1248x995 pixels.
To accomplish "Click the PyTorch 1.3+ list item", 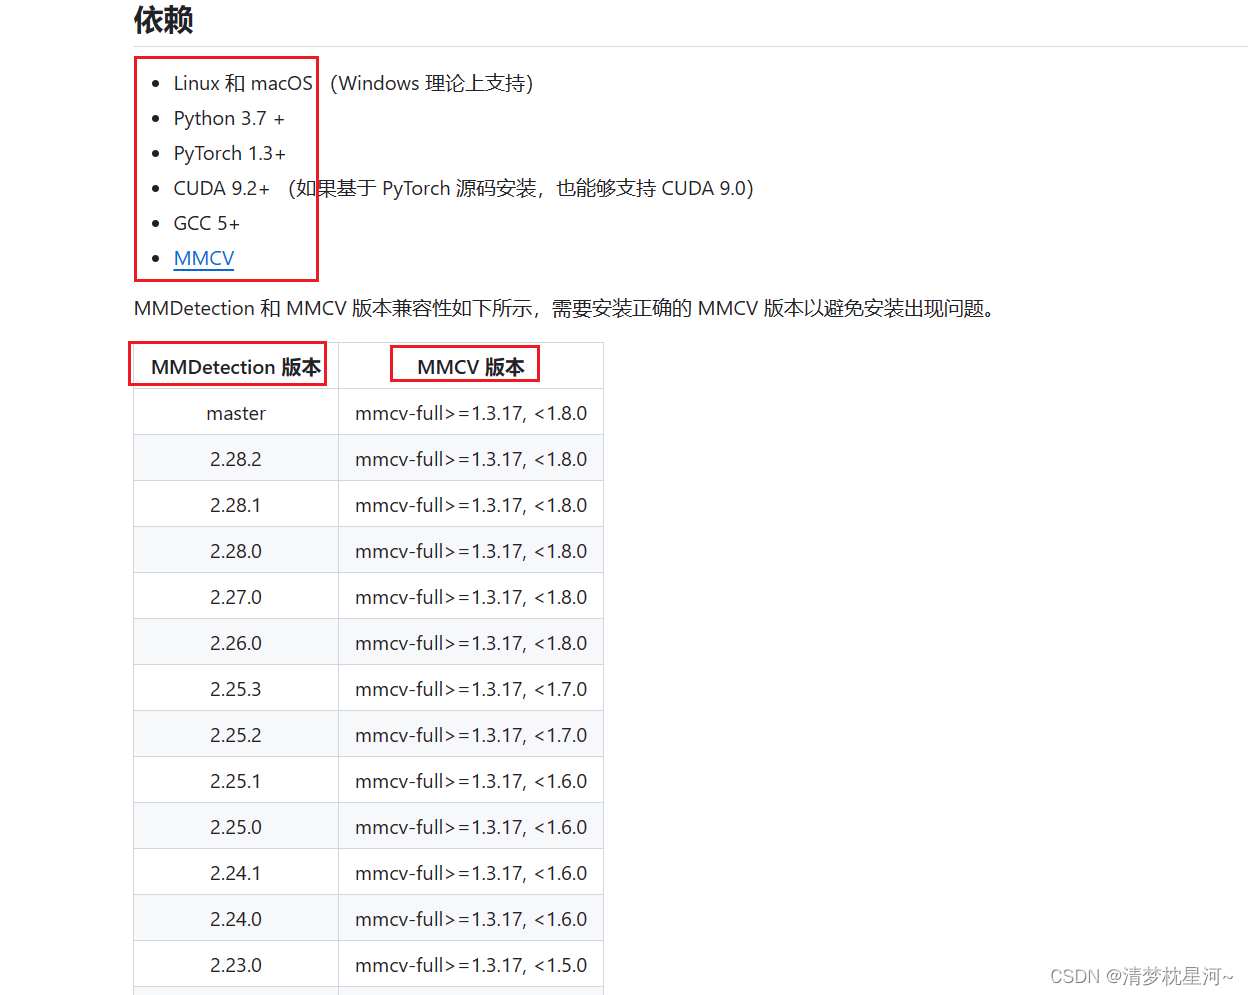I will (230, 153).
